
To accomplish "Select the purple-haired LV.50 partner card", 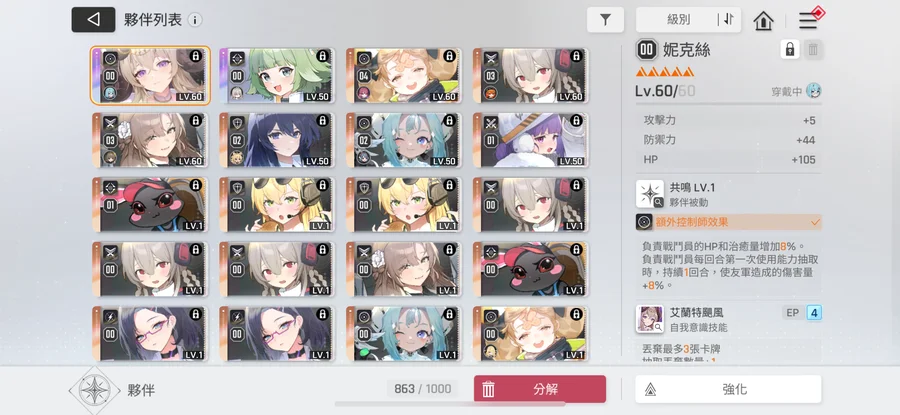I will point(531,140).
